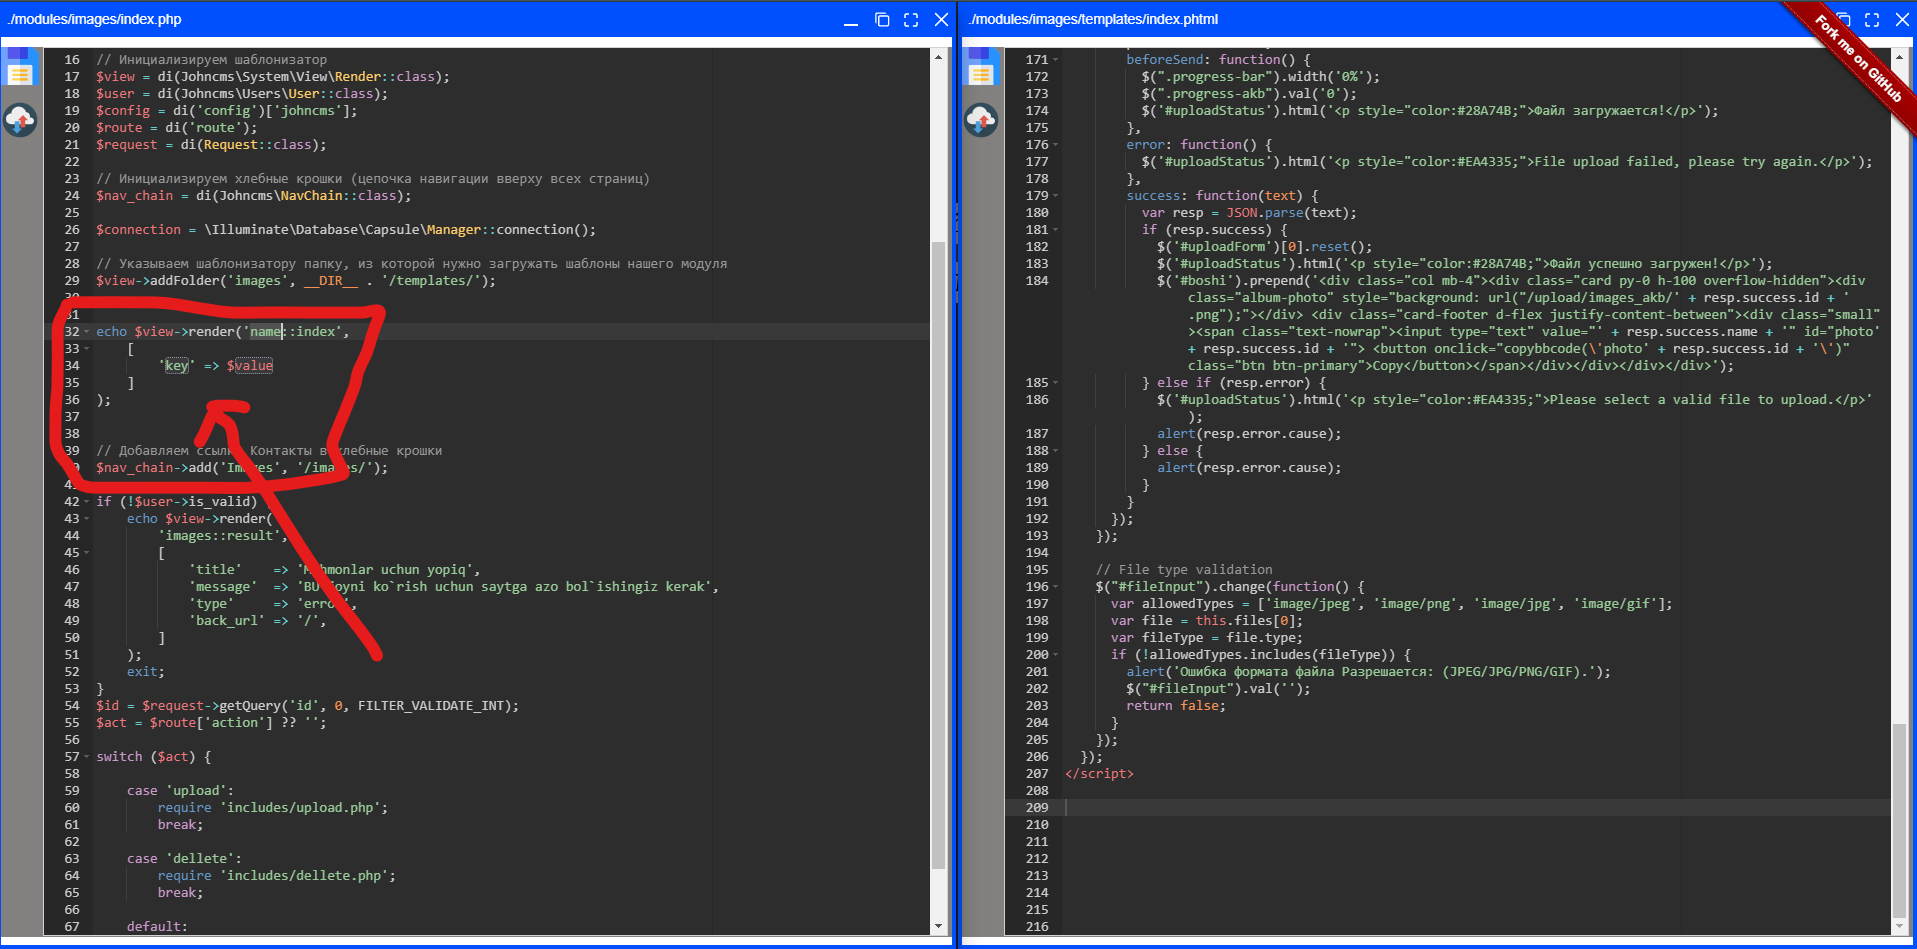Collapse the fileInput change handler at line 196
This screenshot has height=949, width=1917.
tap(1056, 587)
